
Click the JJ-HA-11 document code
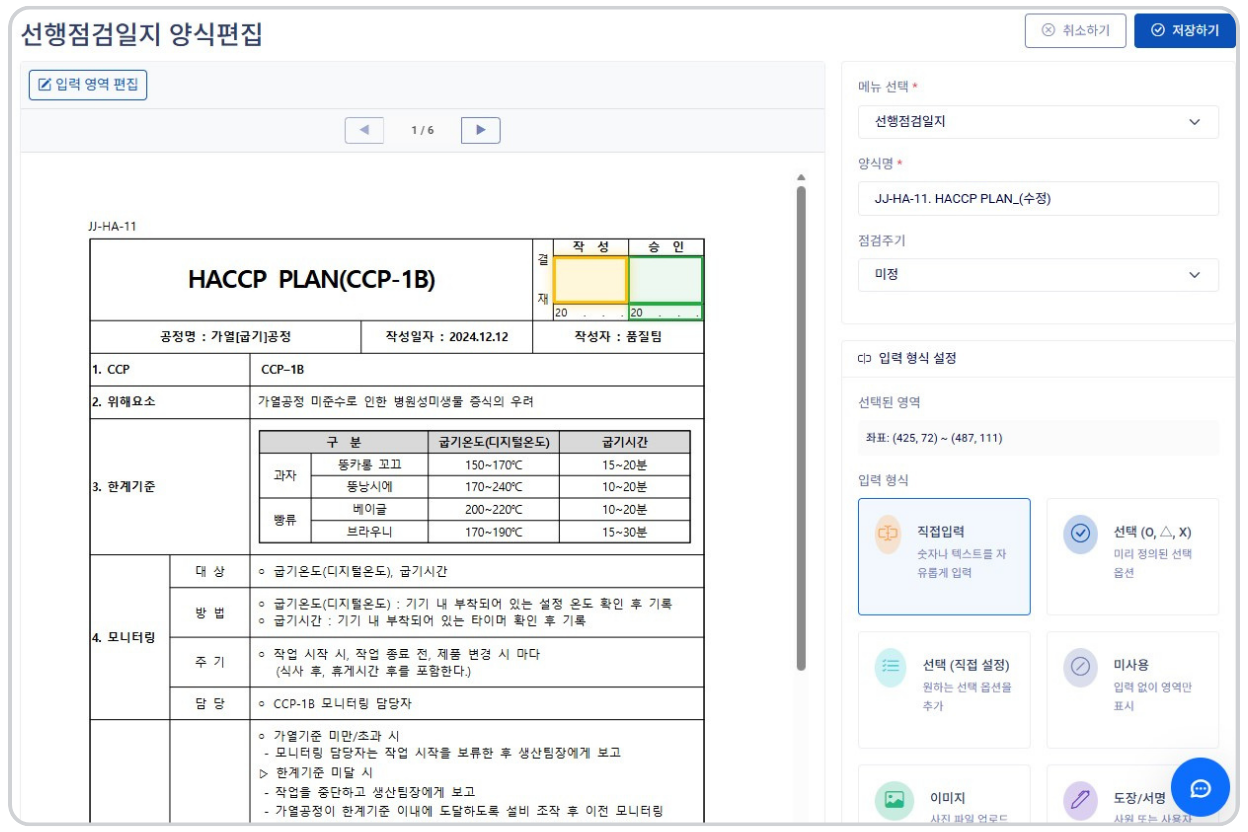[x=112, y=226]
